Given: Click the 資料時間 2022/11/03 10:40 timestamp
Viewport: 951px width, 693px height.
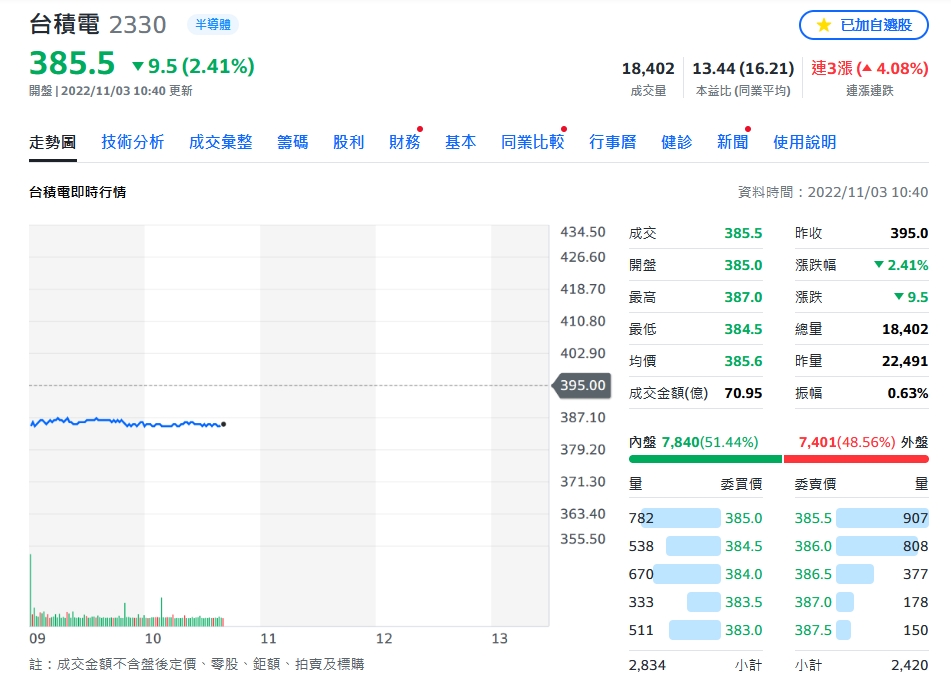Looking at the screenshot, I should tap(833, 193).
